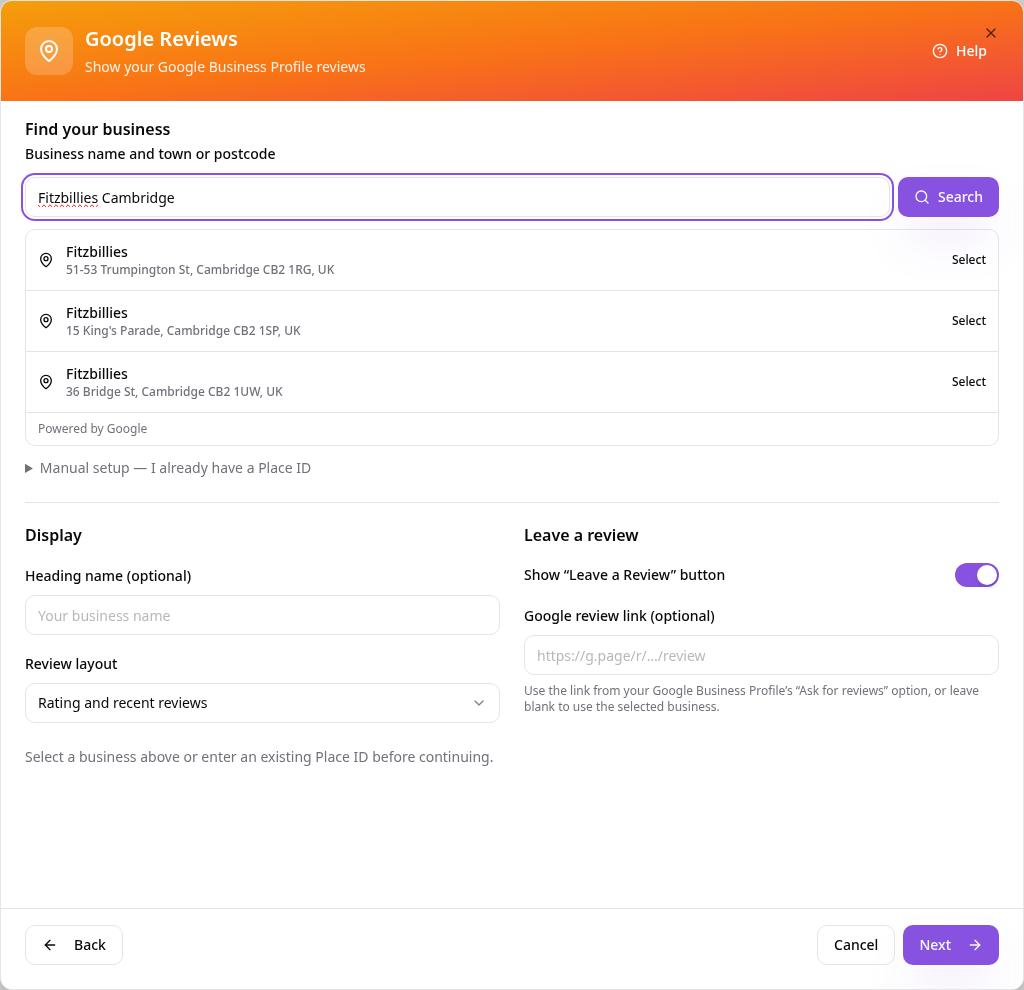Select Fitzbillies at 15 King's Parade

(968, 321)
